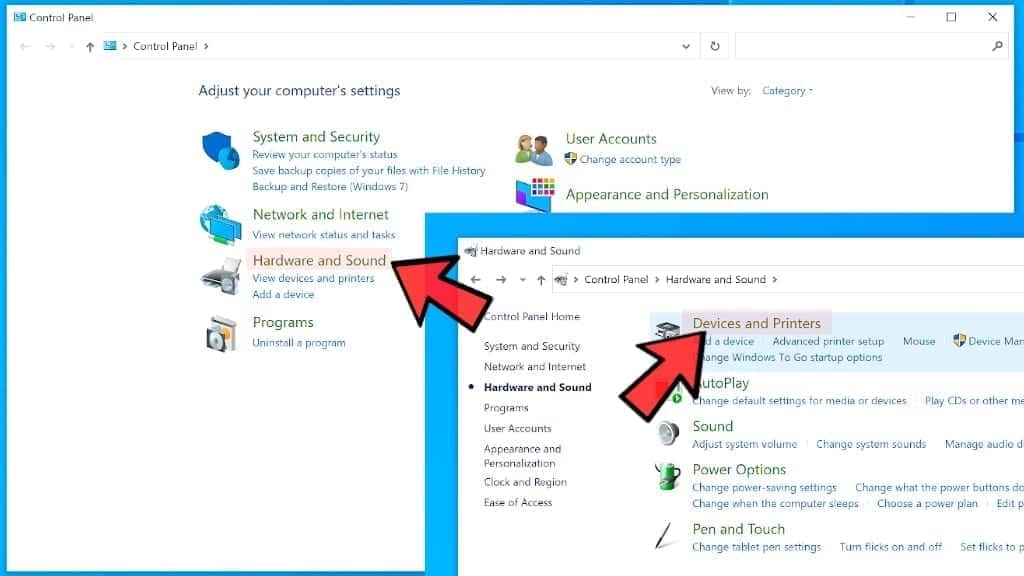Go up one level in Control Panel window
Screen dimensions: 1024x576
click(x=89, y=46)
